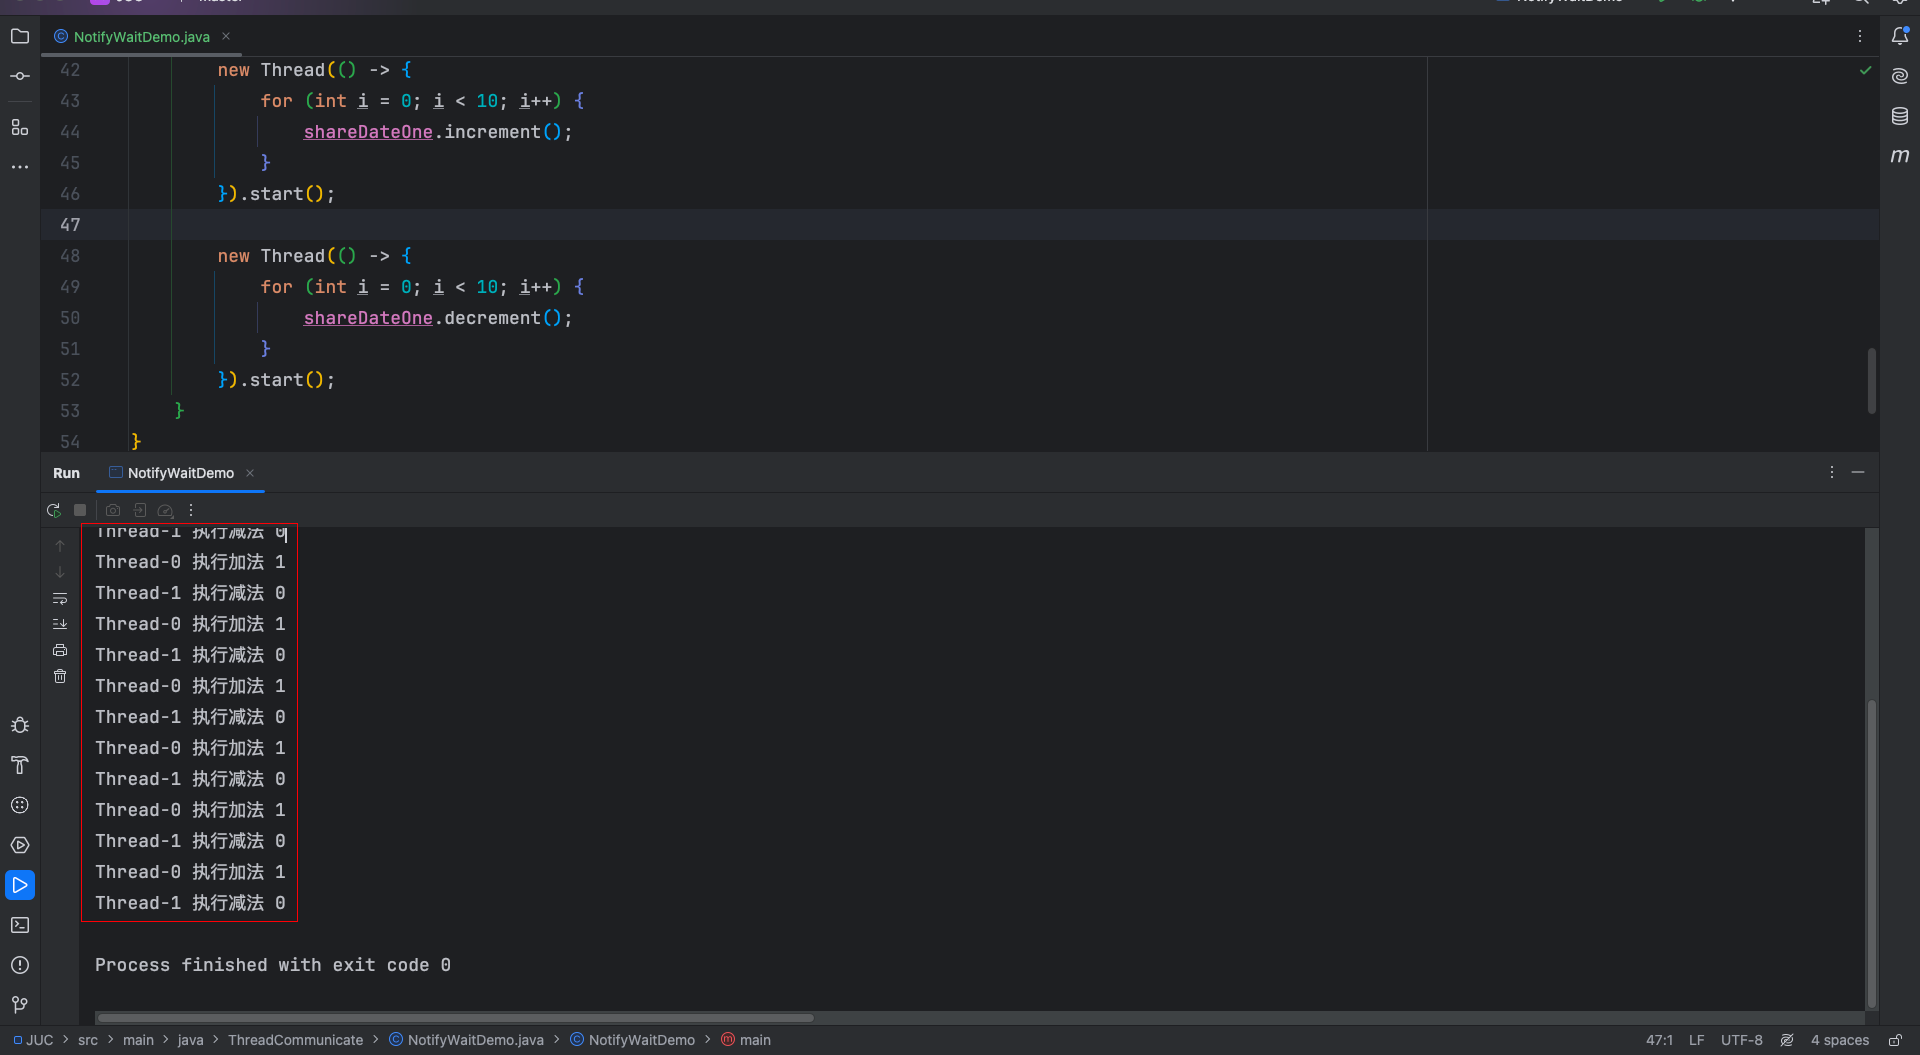This screenshot has height=1055, width=1920.
Task: Click the java breadcrumb
Action: coord(190,1040)
